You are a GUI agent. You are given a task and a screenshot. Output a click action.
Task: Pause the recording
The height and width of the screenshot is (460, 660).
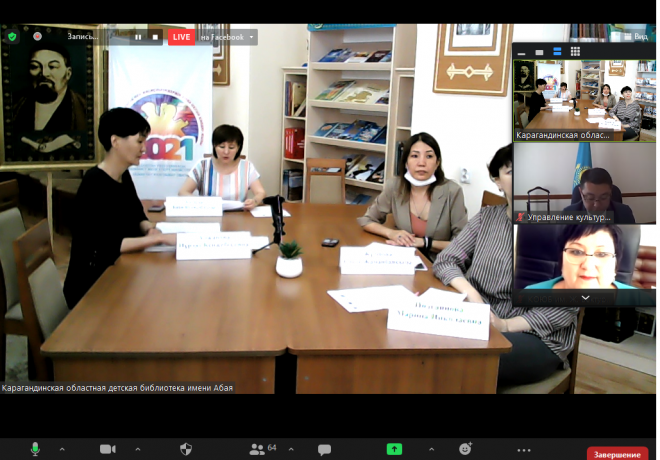tap(138, 37)
